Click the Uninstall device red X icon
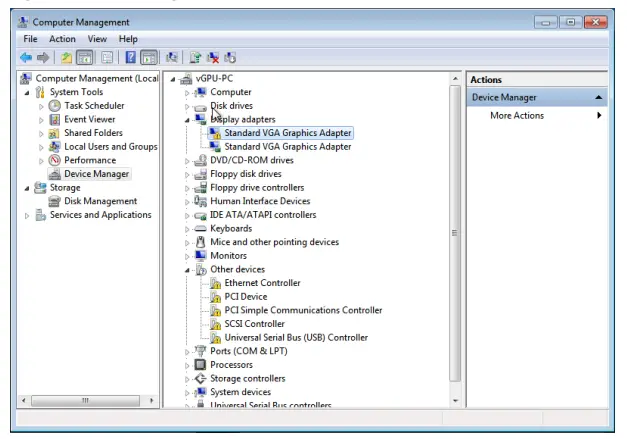This screenshot has width=627, height=439. tap(213, 58)
